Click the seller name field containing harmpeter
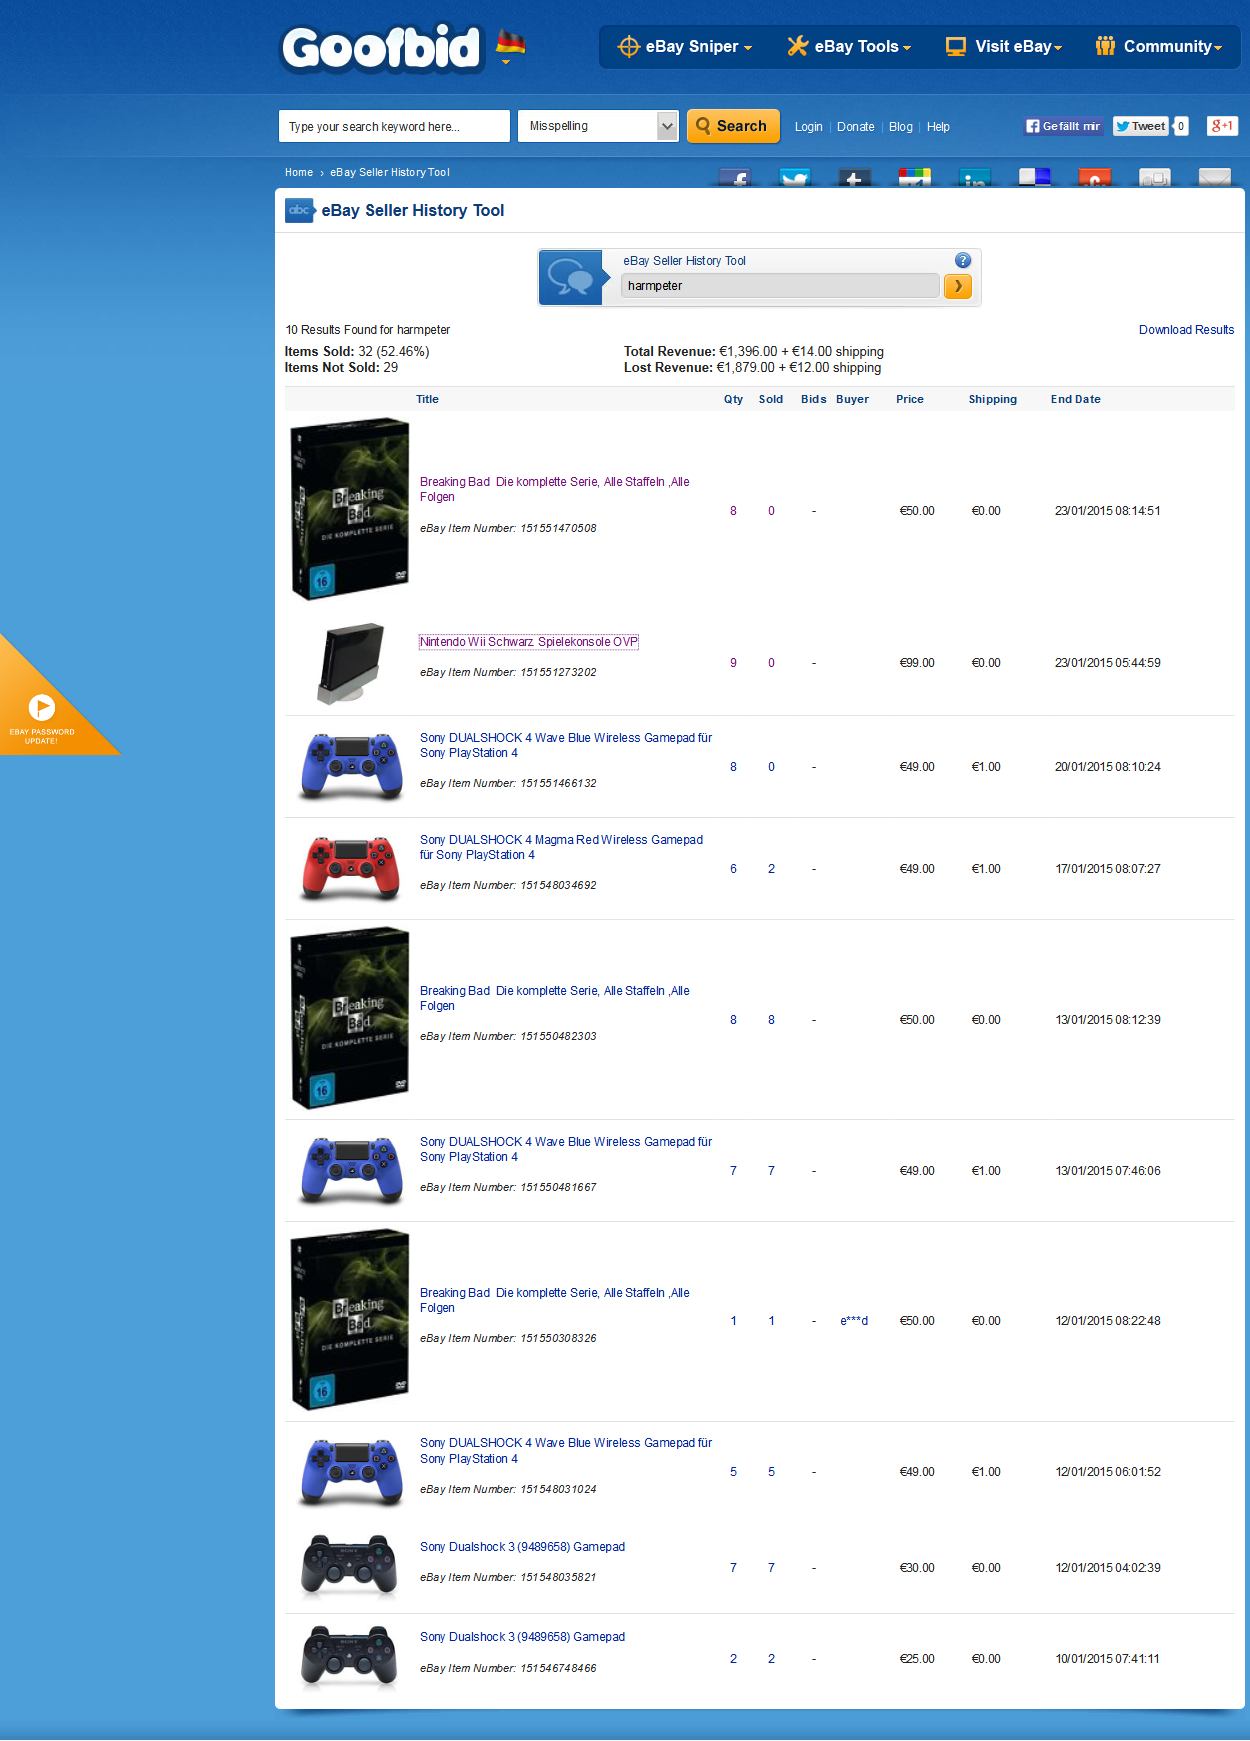 click(x=780, y=286)
